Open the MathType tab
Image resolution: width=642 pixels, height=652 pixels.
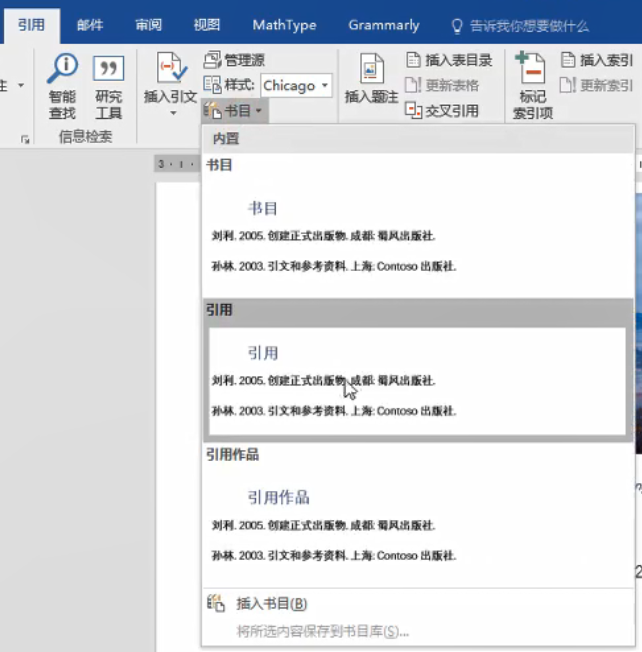(x=284, y=25)
